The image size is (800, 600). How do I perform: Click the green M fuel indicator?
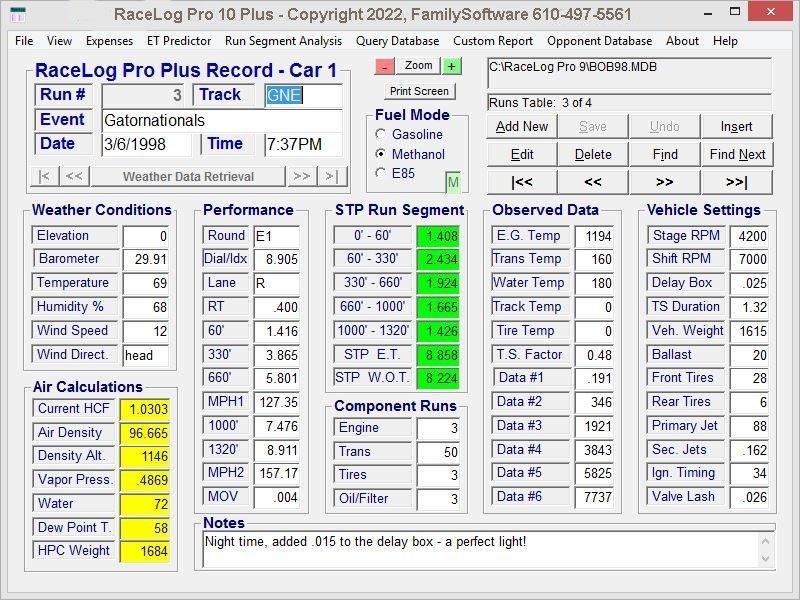pos(453,182)
